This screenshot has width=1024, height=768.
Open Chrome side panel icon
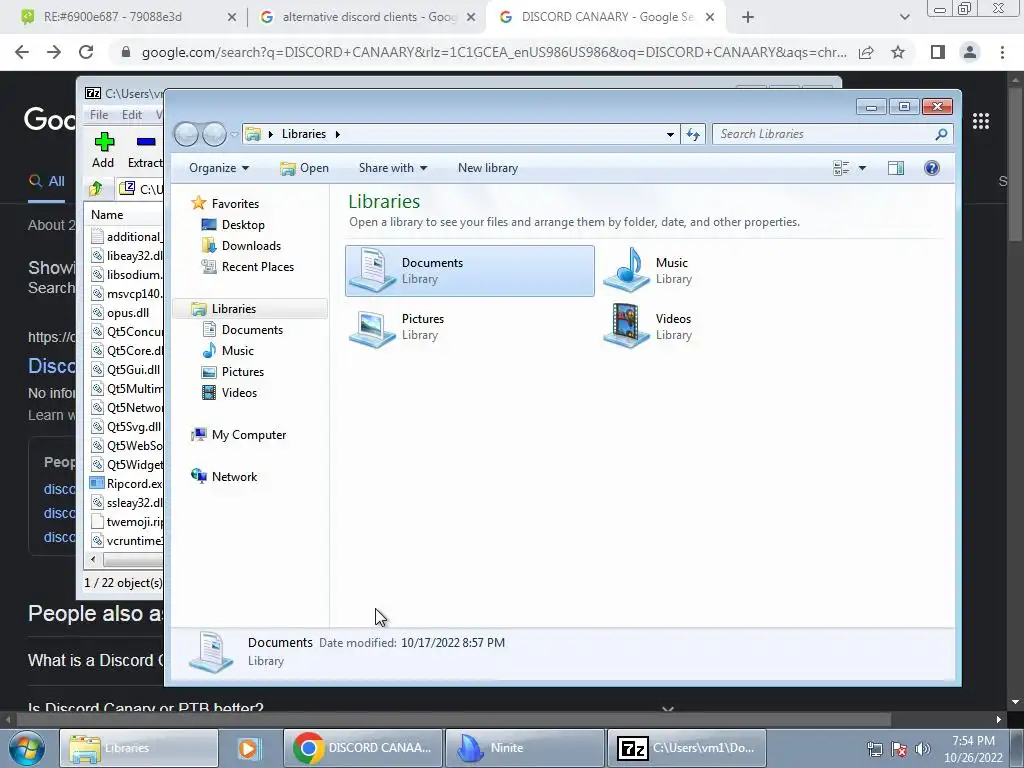click(x=938, y=52)
